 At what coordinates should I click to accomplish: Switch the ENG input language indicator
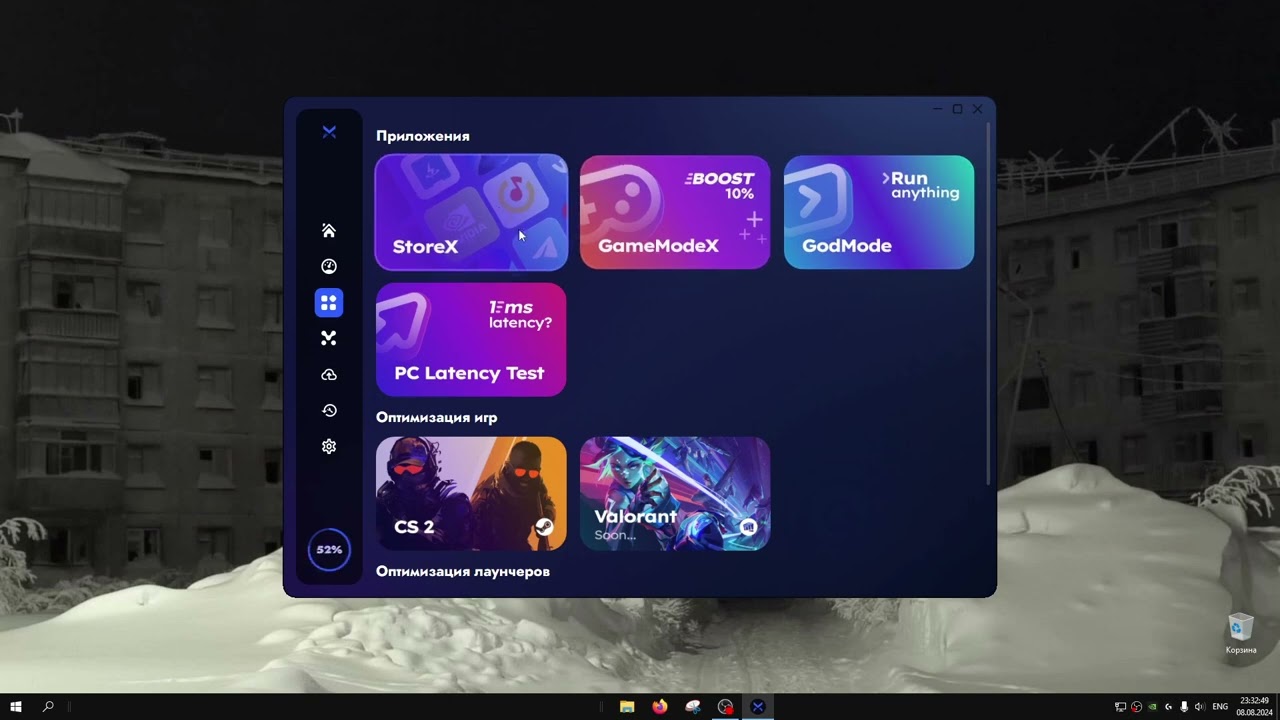[x=1220, y=707]
